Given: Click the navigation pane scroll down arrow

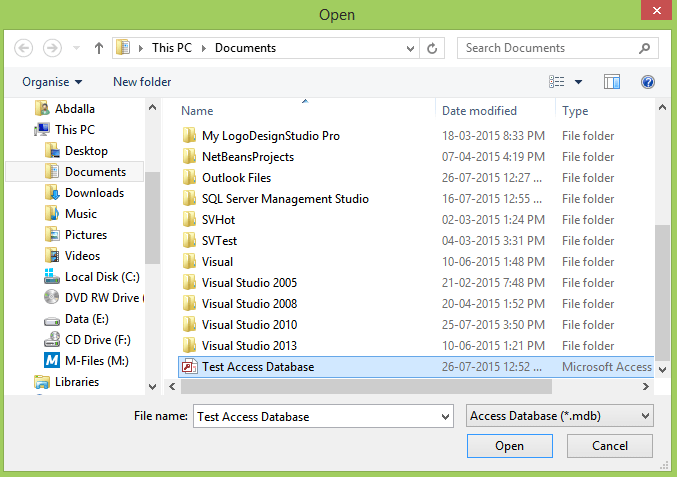Looking at the screenshot, I should (x=152, y=387).
